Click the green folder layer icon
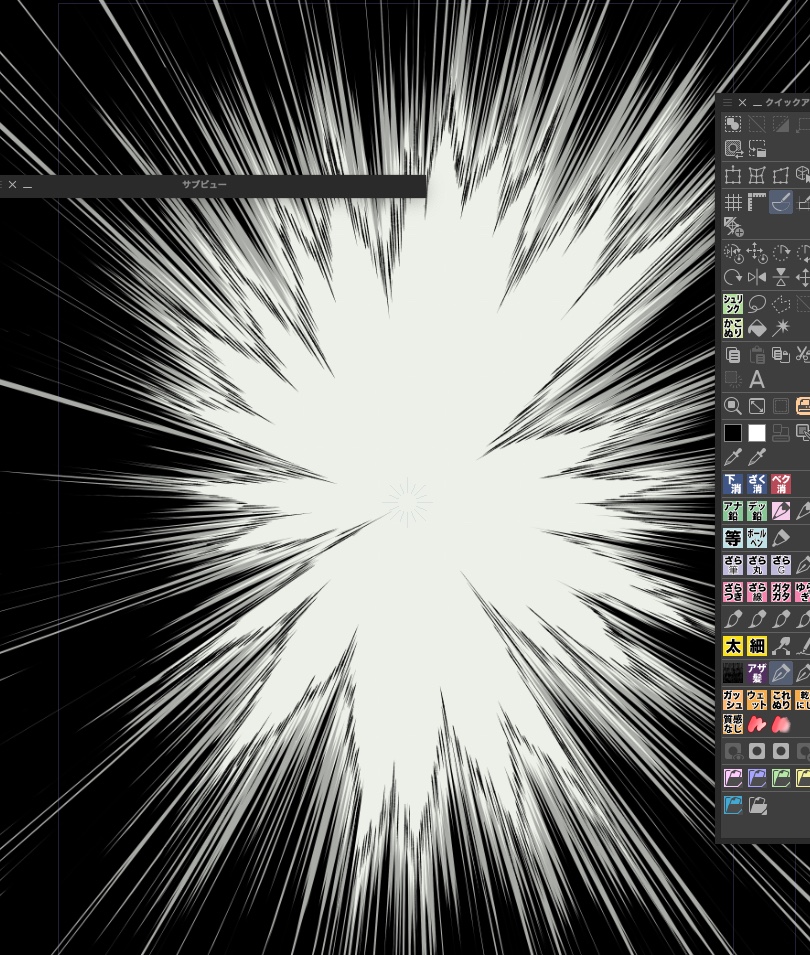Image resolution: width=810 pixels, height=955 pixels. coord(781,778)
